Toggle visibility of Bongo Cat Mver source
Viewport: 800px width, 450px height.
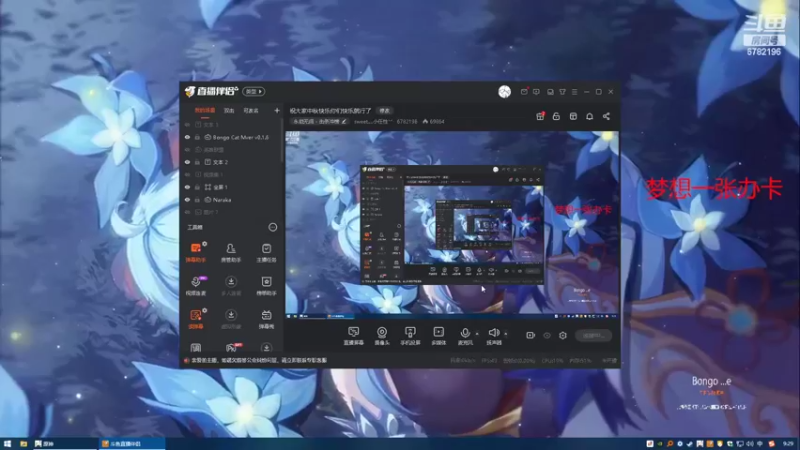[x=187, y=137]
